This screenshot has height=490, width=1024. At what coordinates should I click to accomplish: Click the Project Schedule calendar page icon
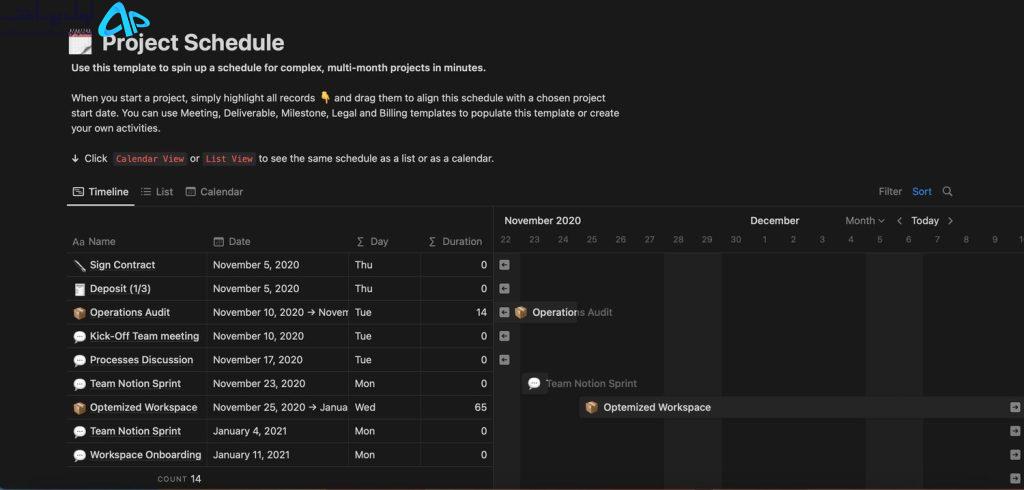coord(80,43)
